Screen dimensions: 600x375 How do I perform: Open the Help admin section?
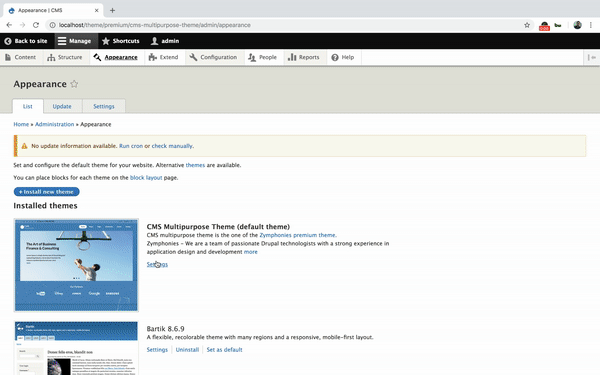coord(343,57)
